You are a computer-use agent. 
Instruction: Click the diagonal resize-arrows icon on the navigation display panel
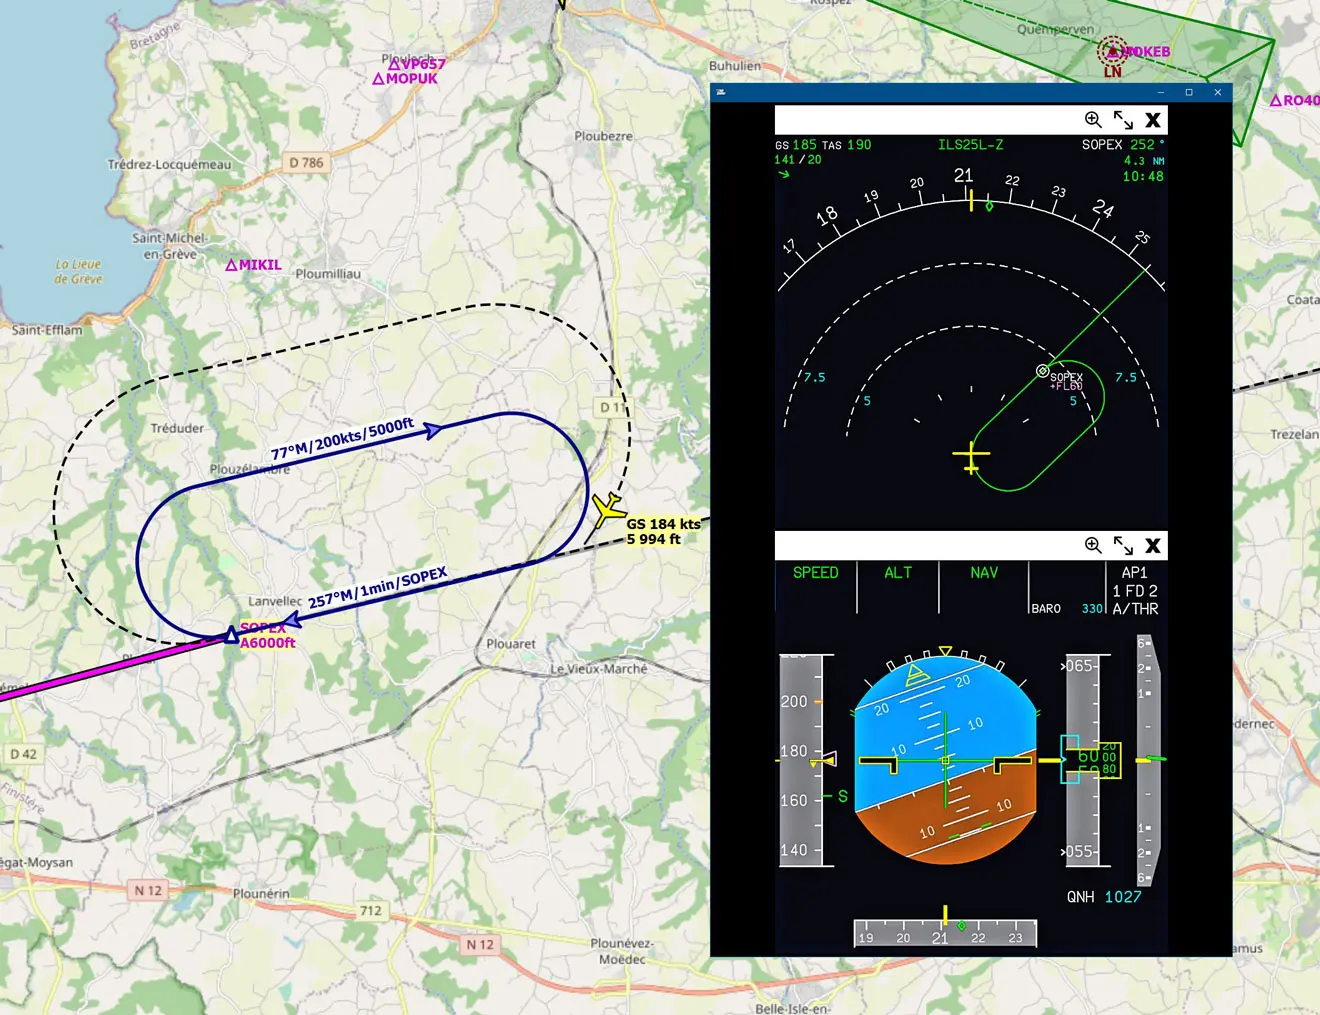1123,119
